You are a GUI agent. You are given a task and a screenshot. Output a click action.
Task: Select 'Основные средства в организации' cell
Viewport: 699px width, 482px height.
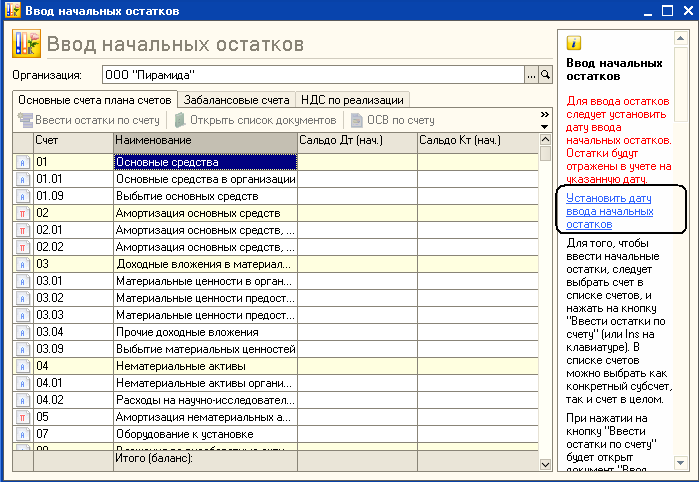(206, 179)
